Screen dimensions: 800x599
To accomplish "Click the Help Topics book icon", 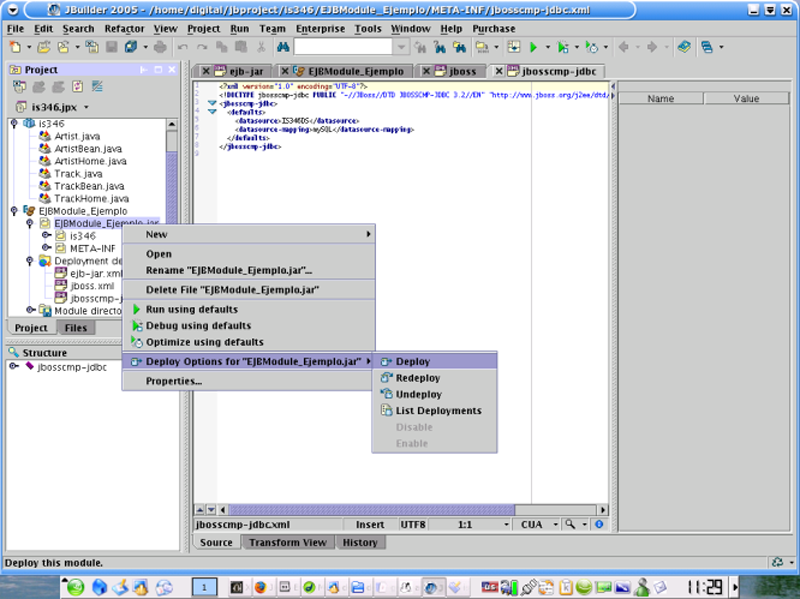I will (683, 47).
